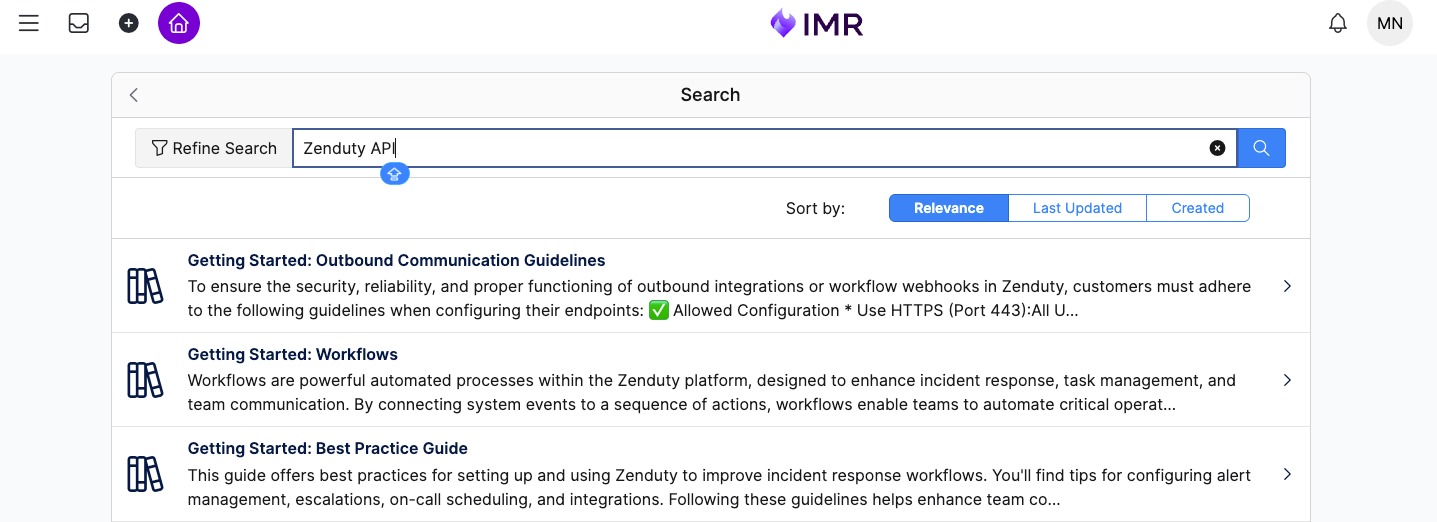Open Outbound Communication Guidelines article
Viewport: 1437px width, 522px height.
pos(396,260)
